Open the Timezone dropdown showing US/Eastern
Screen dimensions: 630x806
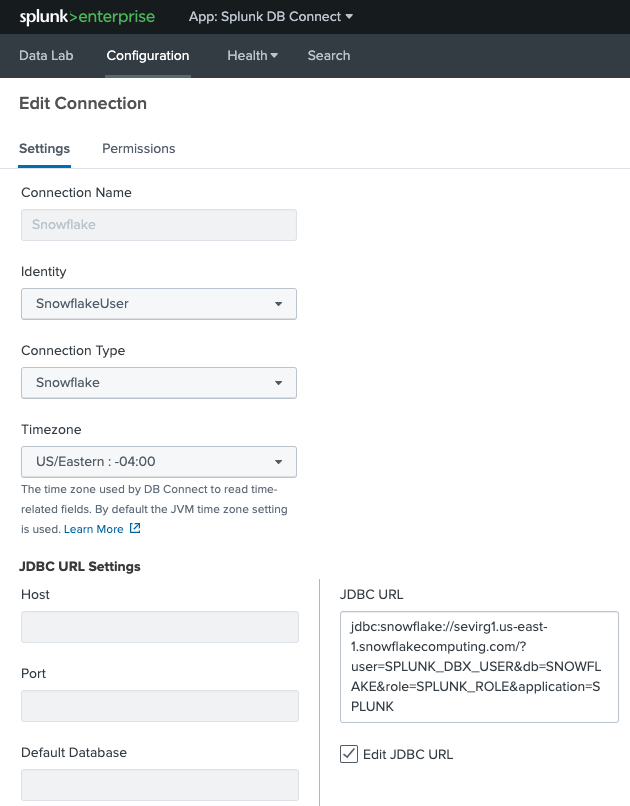click(159, 462)
